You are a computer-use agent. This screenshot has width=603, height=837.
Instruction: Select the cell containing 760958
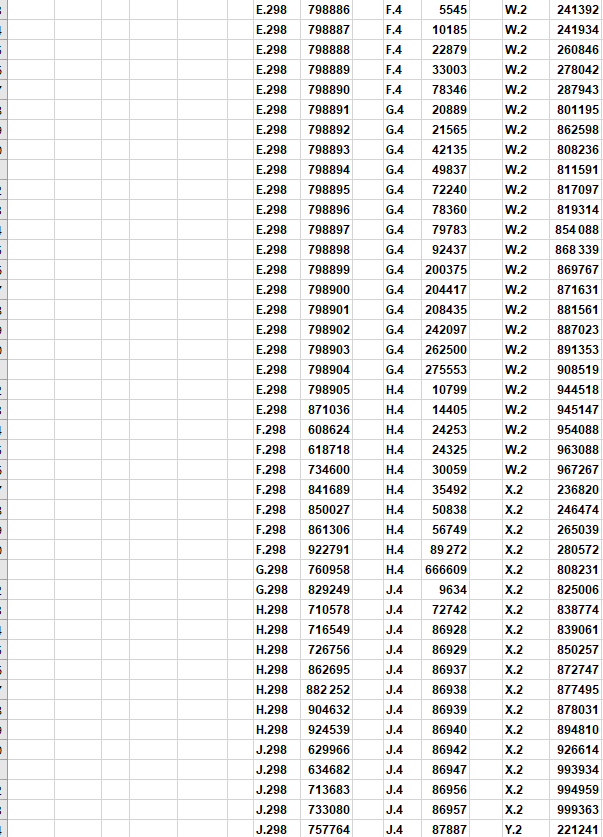[x=329, y=570]
